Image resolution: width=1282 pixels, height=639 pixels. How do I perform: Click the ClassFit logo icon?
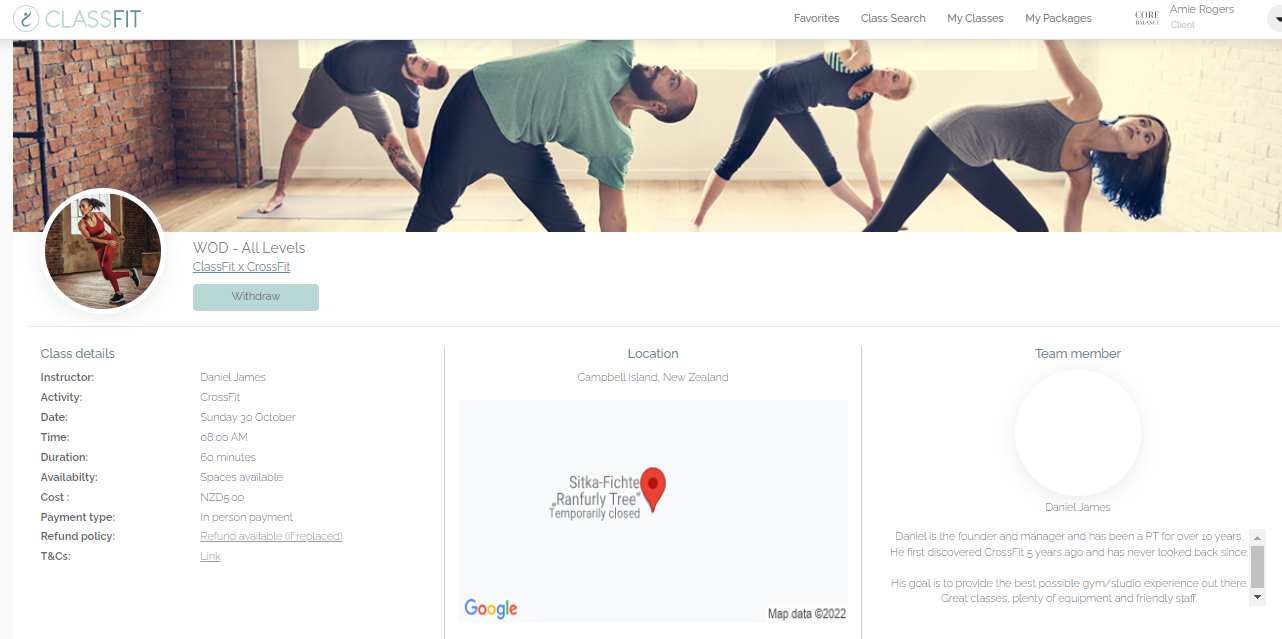(26, 18)
